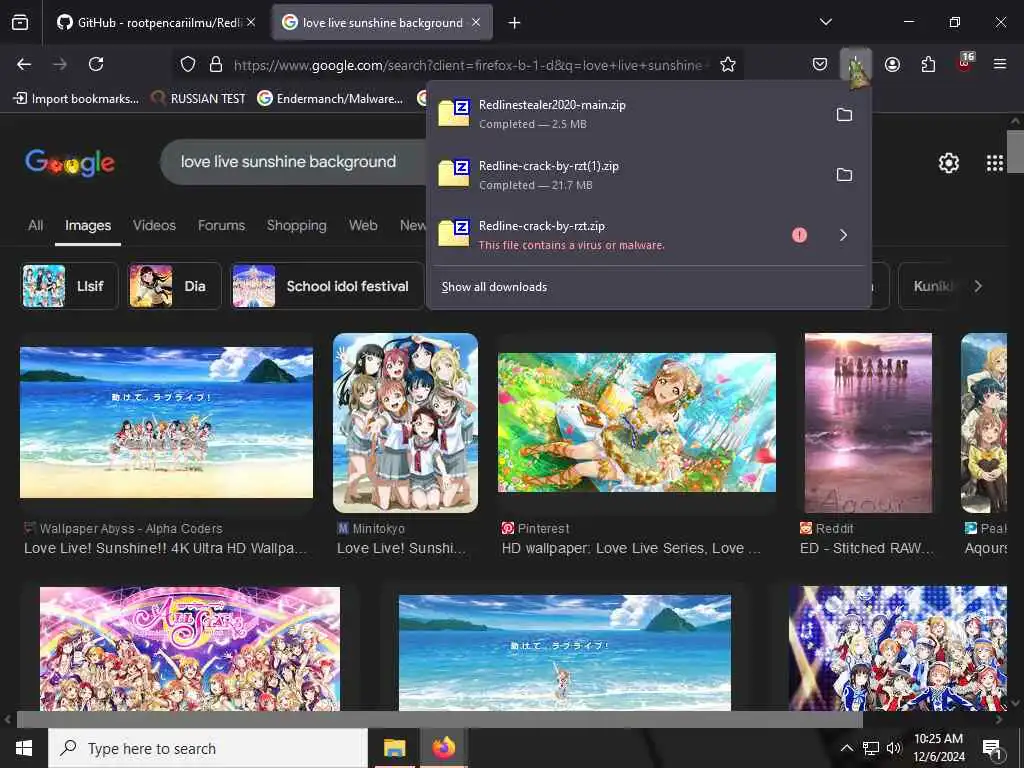Open the Pinterest HD wallpaper image
Image resolution: width=1024 pixels, height=768 pixels.
coord(637,423)
